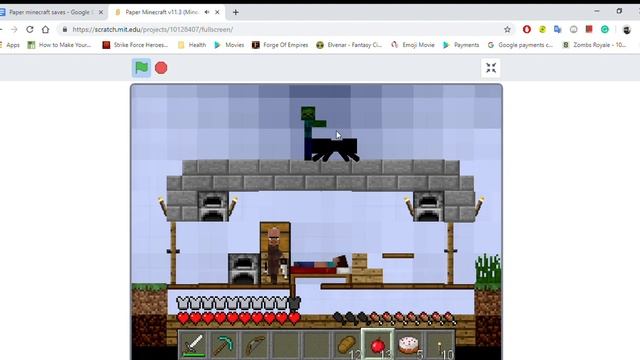This screenshot has height=360, width=640.
Task: Select the empty fifth hotbar slot
Action: tap(316, 345)
